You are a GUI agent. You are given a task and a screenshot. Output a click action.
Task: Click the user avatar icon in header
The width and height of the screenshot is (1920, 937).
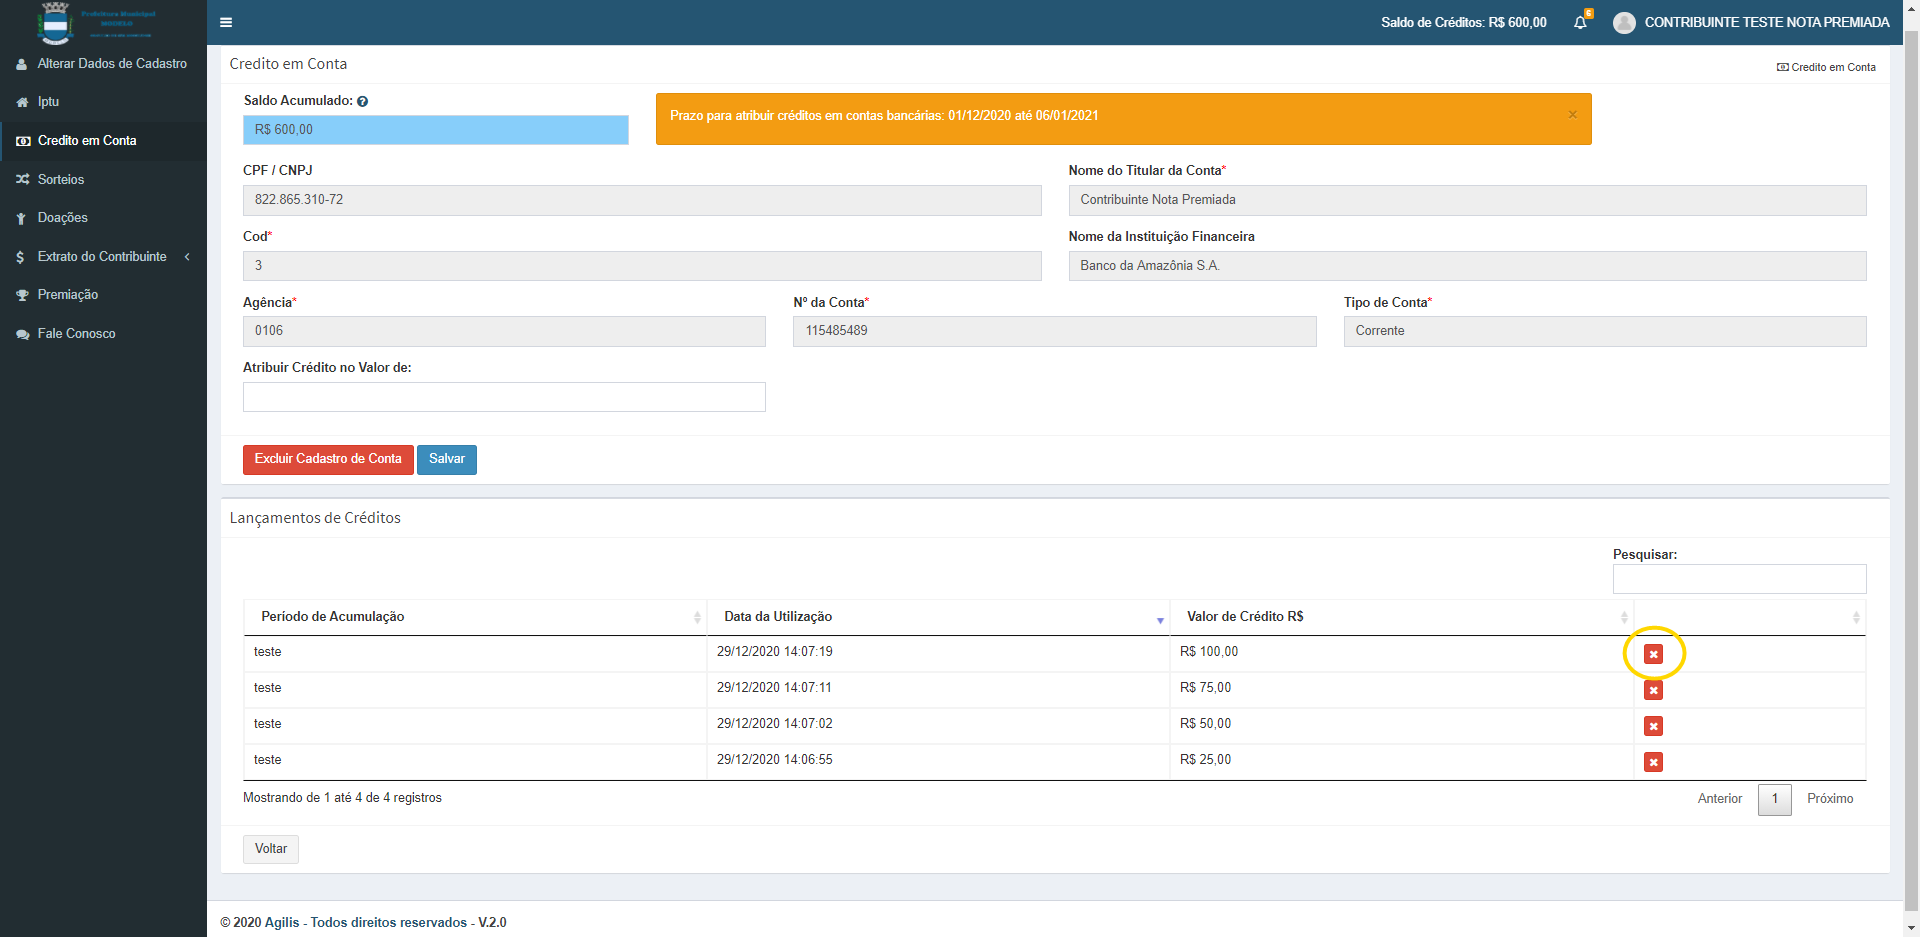pyautogui.click(x=1624, y=22)
